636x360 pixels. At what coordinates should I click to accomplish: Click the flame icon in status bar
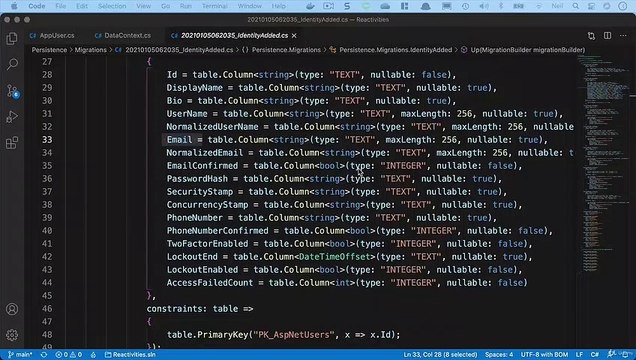[93, 355]
